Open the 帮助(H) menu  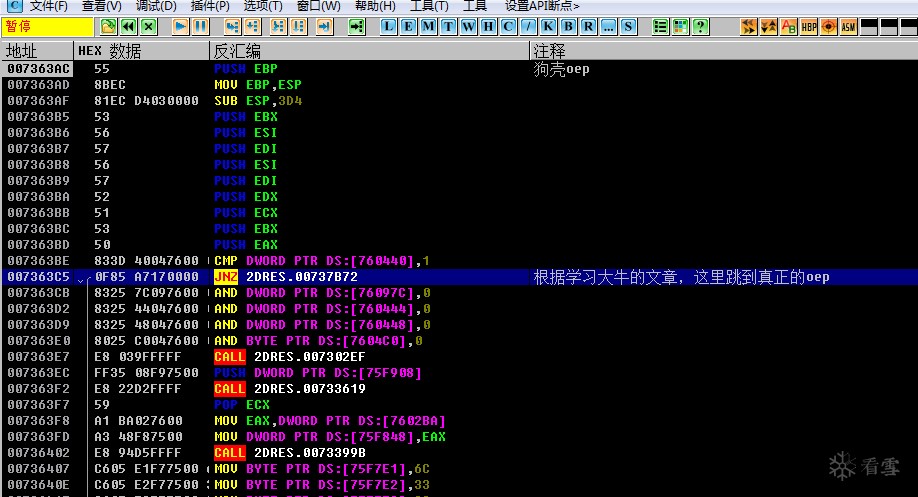coord(375,6)
